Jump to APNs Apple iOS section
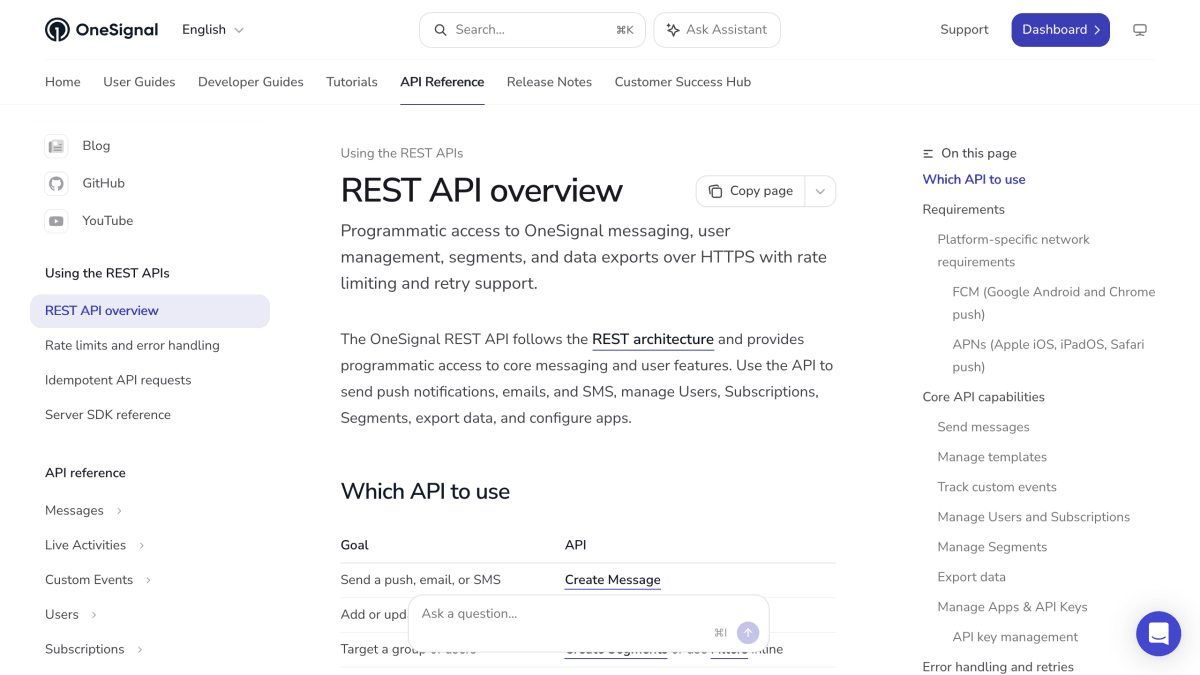 [1048, 356]
